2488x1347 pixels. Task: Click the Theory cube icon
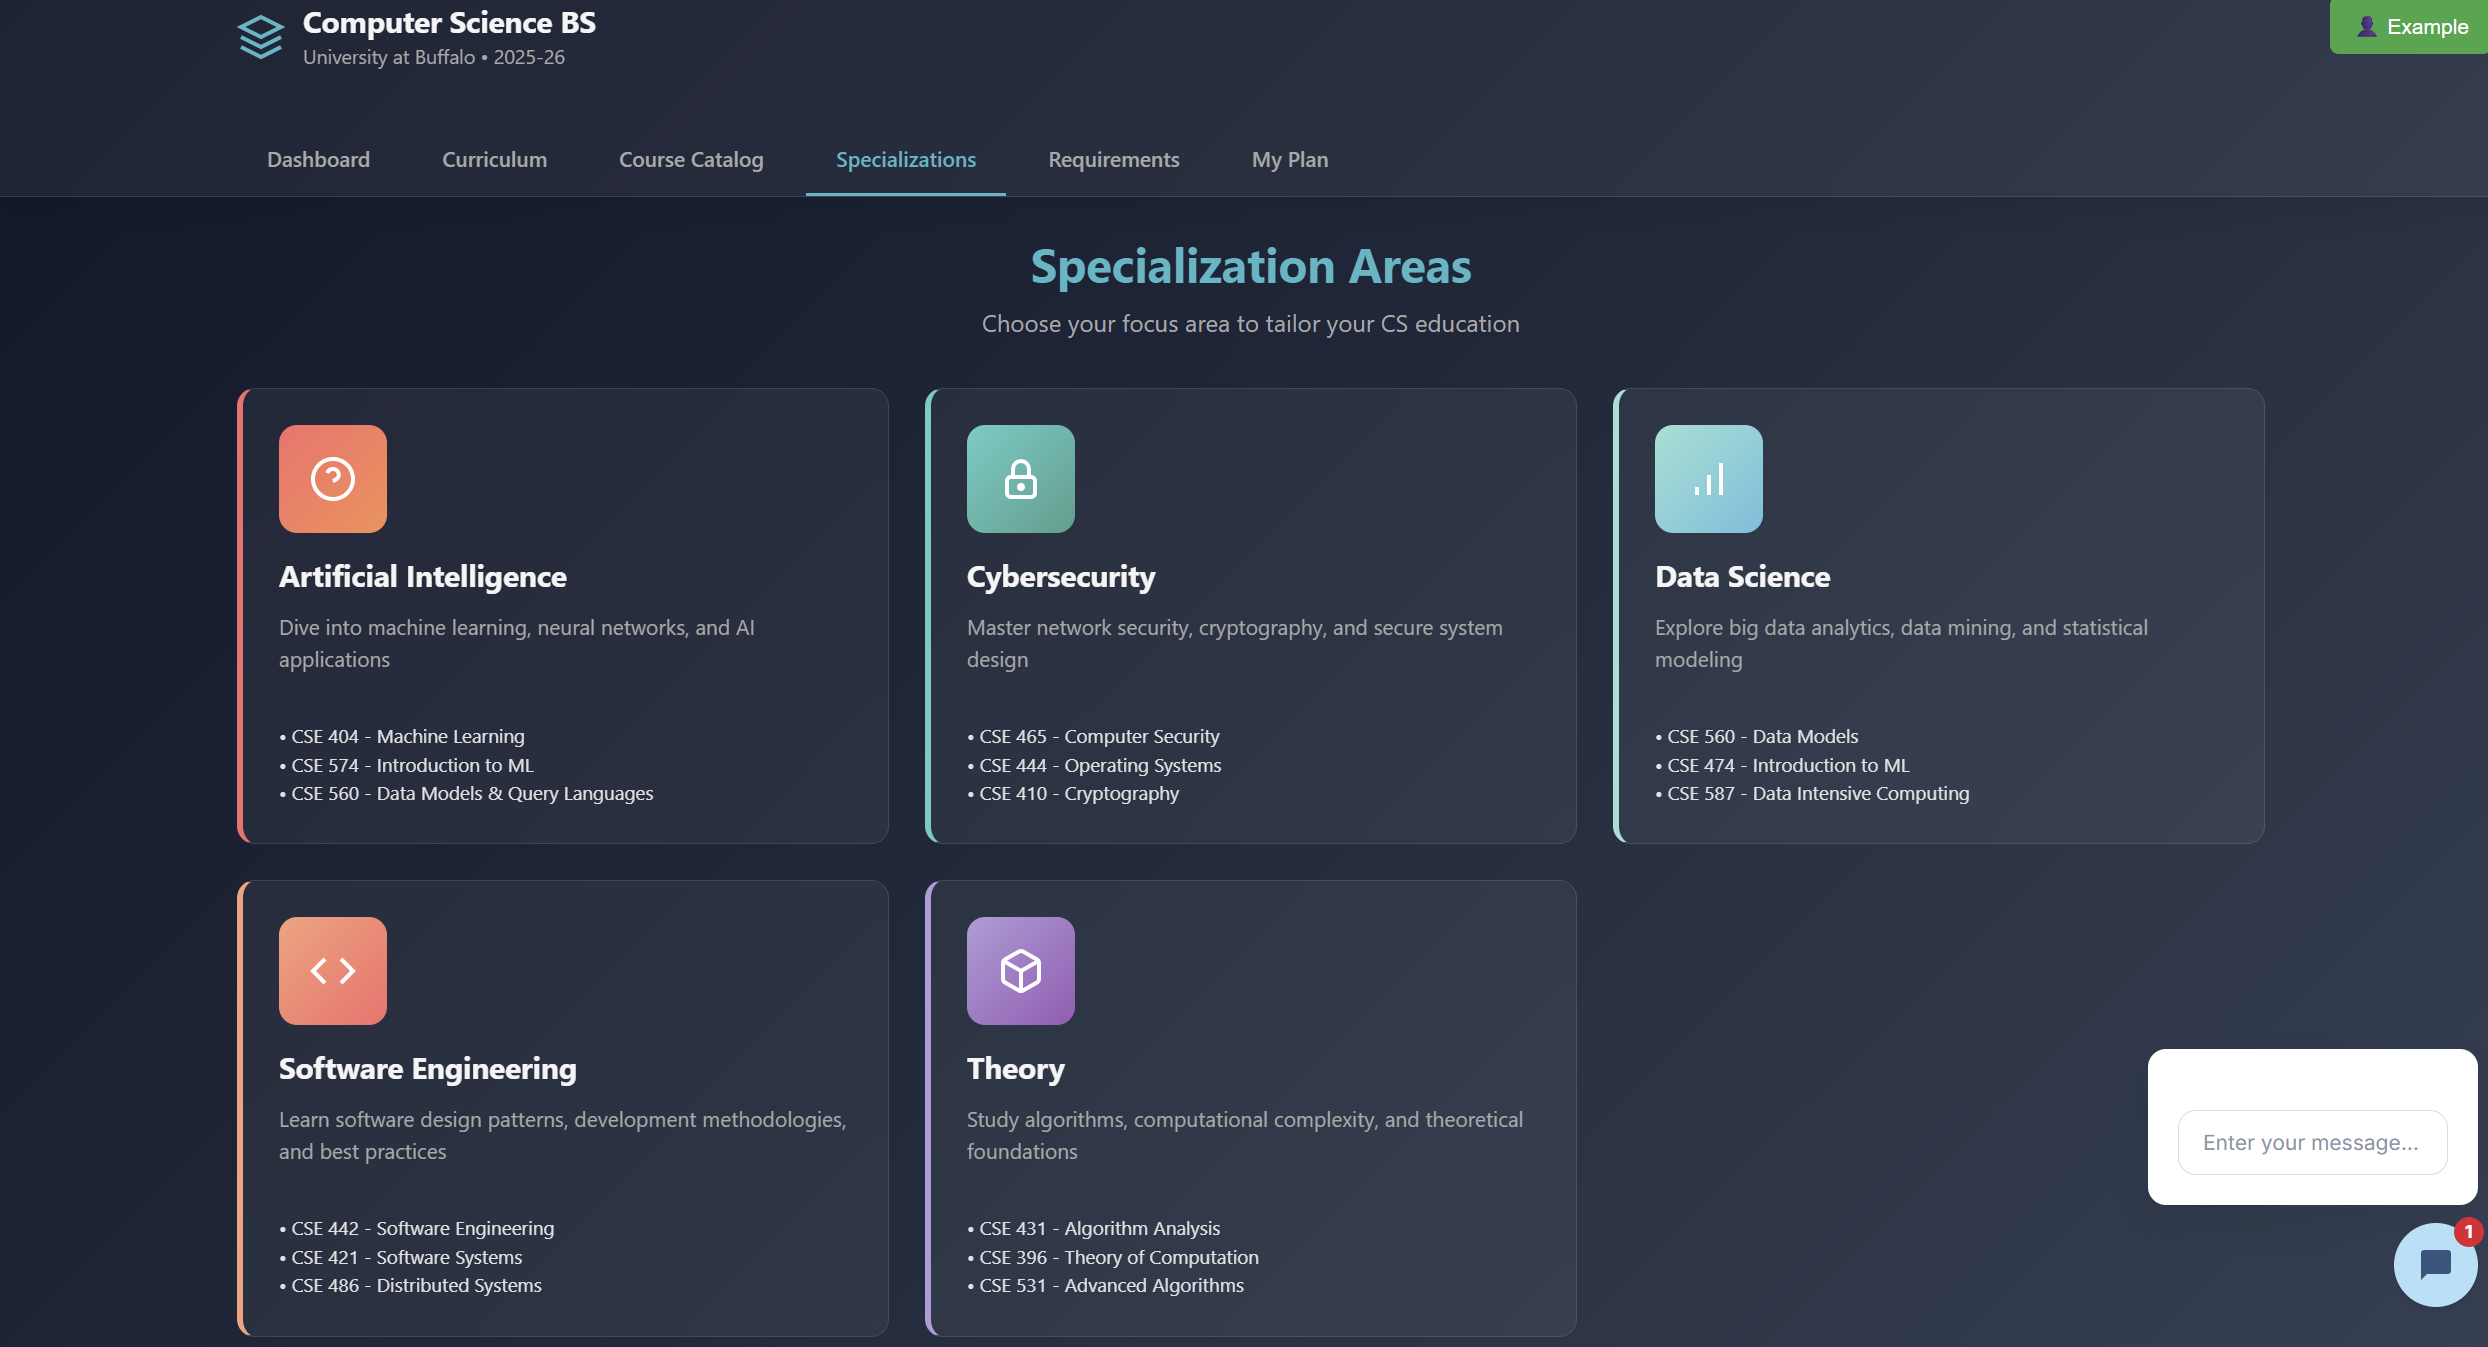(1020, 971)
